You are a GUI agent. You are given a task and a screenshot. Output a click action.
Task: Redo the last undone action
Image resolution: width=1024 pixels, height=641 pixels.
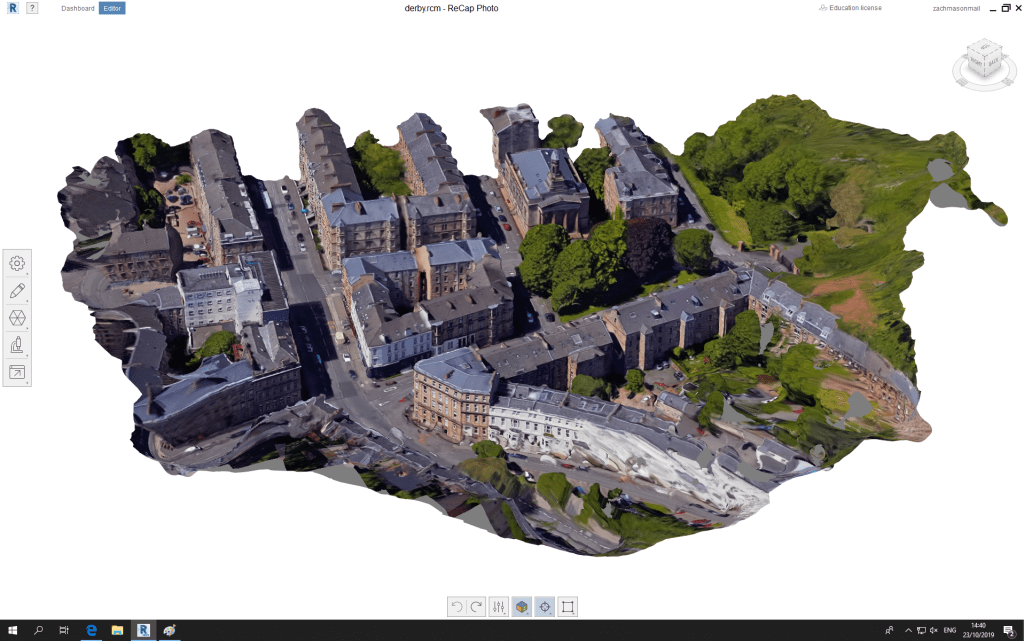point(476,606)
